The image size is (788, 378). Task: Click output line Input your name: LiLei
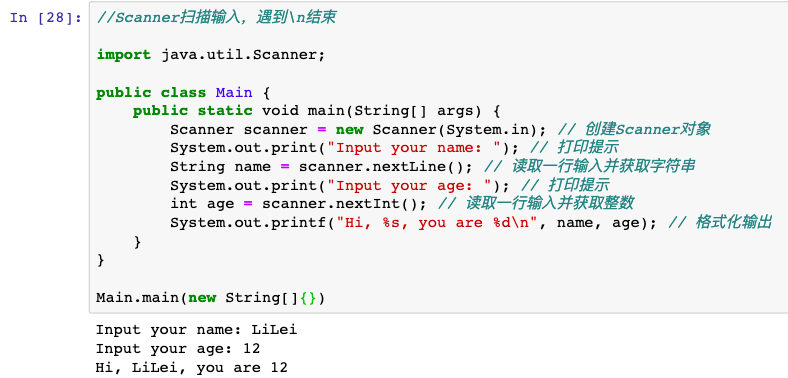[x=196, y=330]
